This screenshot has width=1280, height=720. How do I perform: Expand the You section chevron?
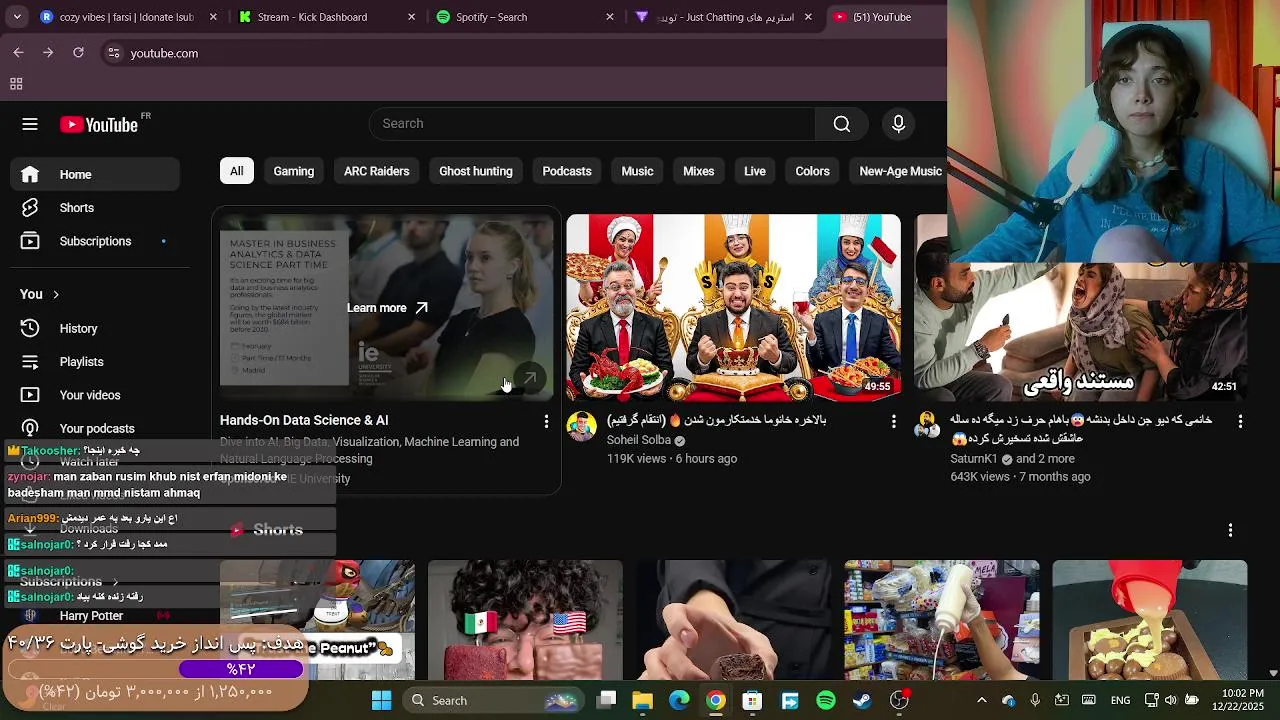56,294
